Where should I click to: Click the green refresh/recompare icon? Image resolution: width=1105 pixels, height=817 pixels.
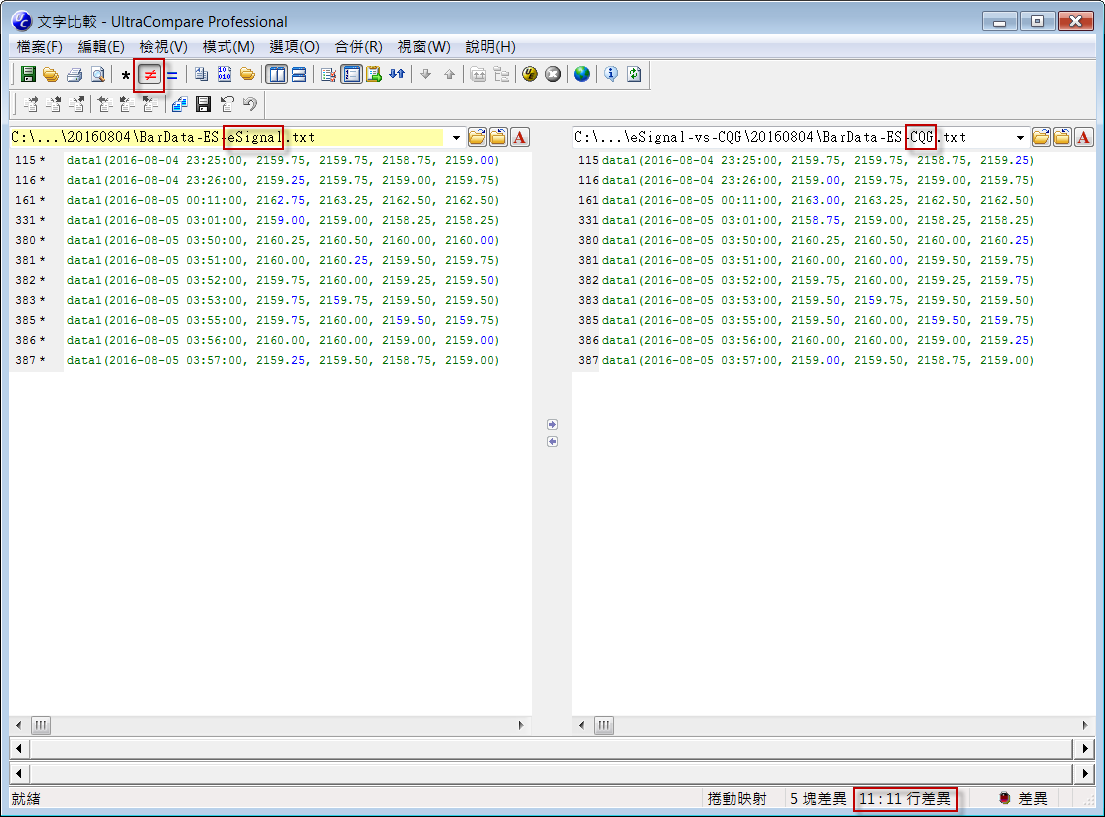pos(634,74)
